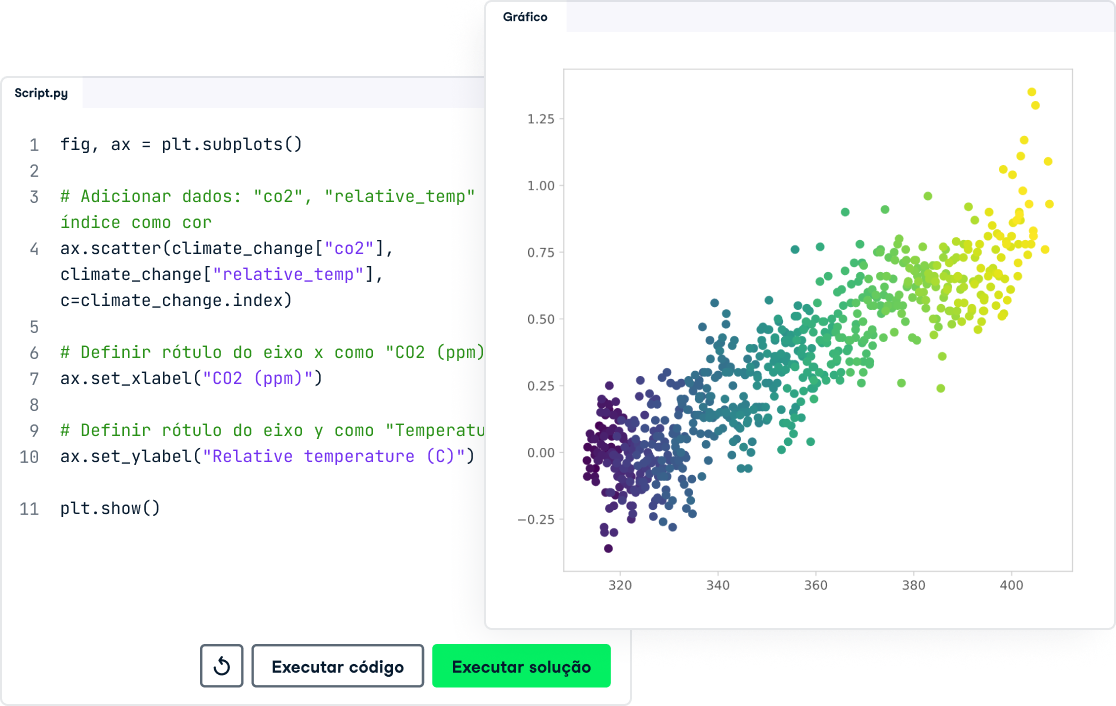Place cursor on the plt.subplots() line

180,144
